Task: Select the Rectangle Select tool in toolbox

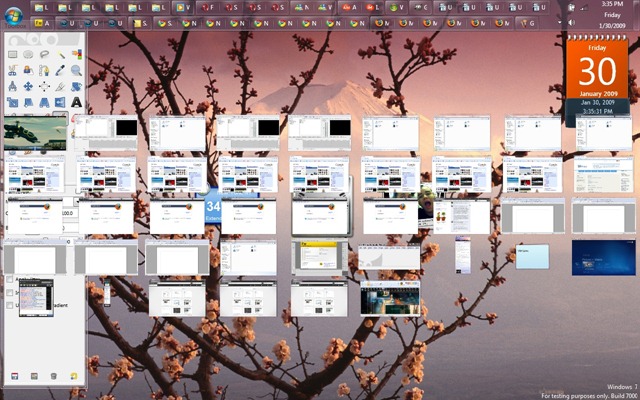Action: click(13, 54)
